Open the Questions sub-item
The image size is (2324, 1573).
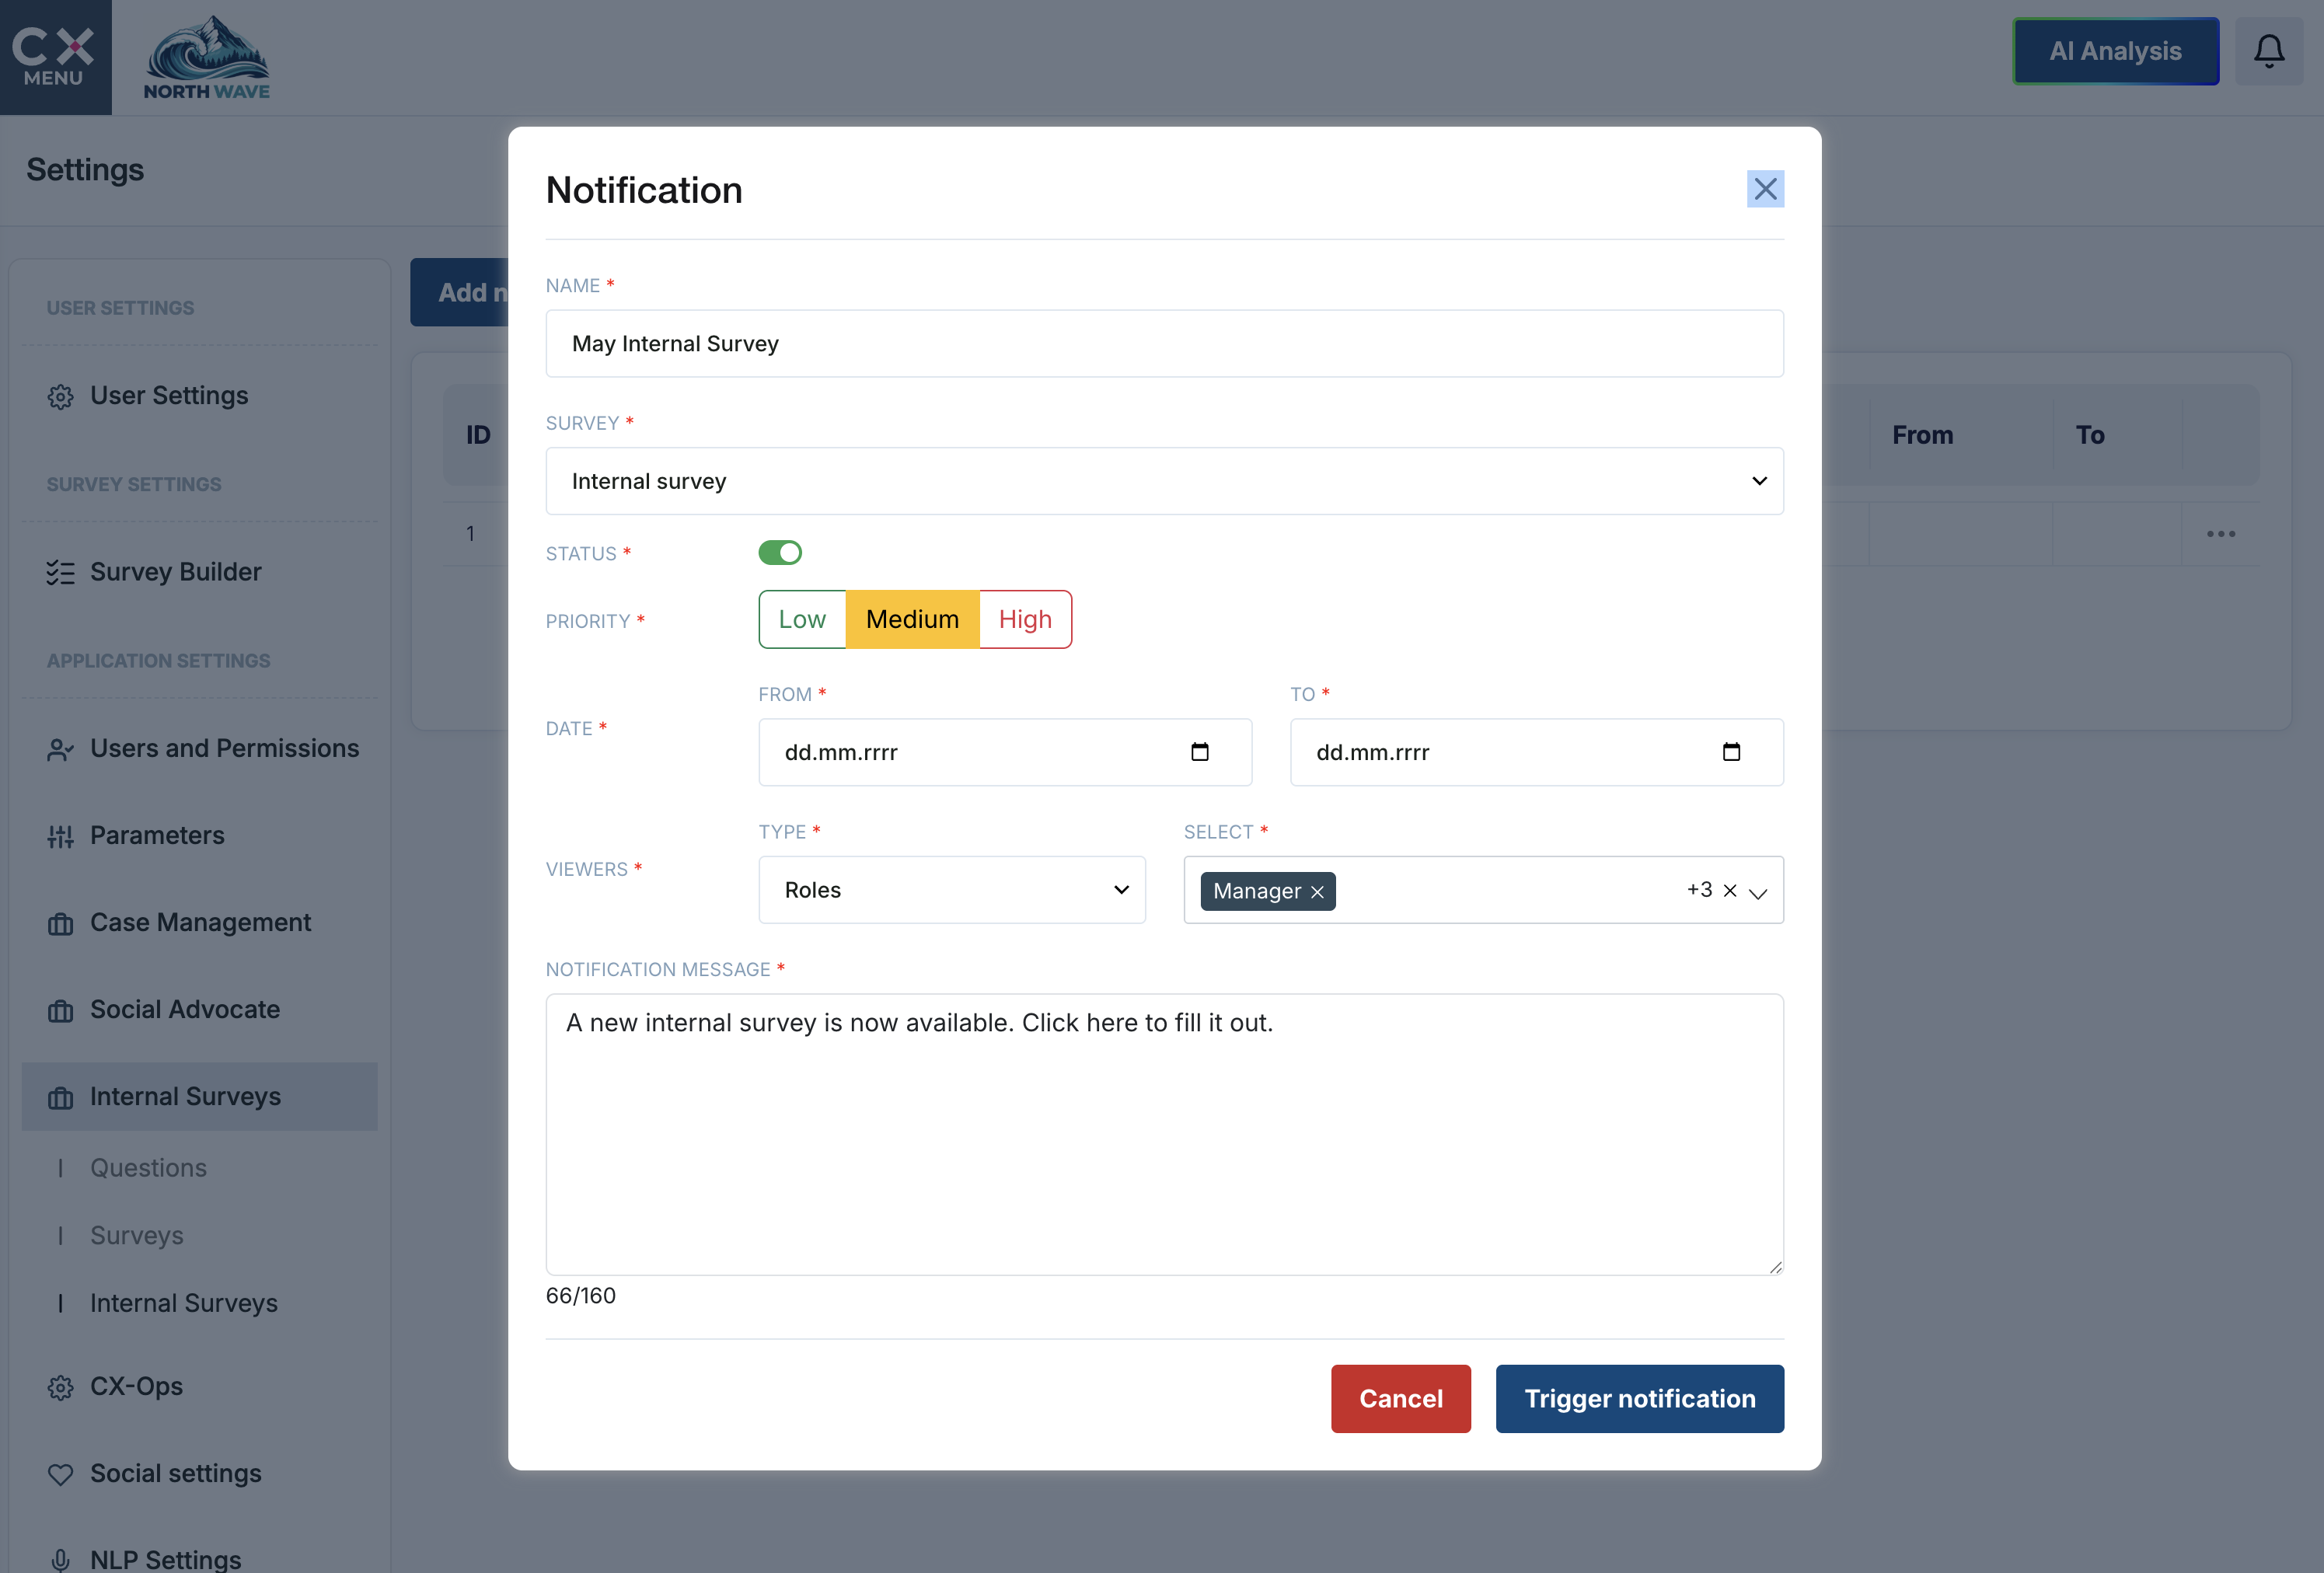148,1168
